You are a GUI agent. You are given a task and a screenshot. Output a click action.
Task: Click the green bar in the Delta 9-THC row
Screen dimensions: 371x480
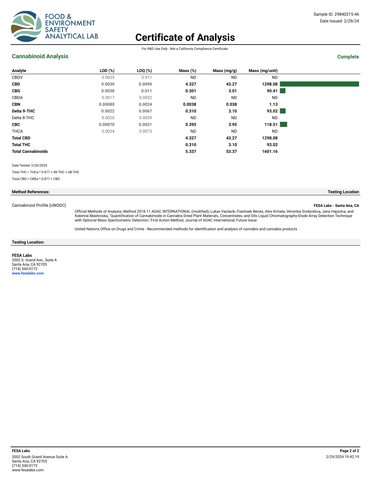point(283,111)
